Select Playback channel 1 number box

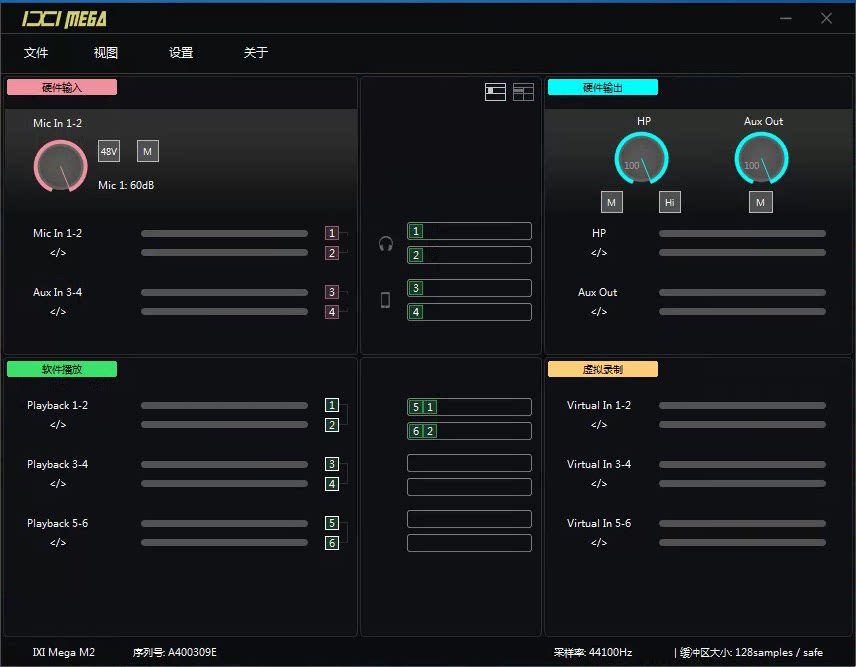pos(331,405)
